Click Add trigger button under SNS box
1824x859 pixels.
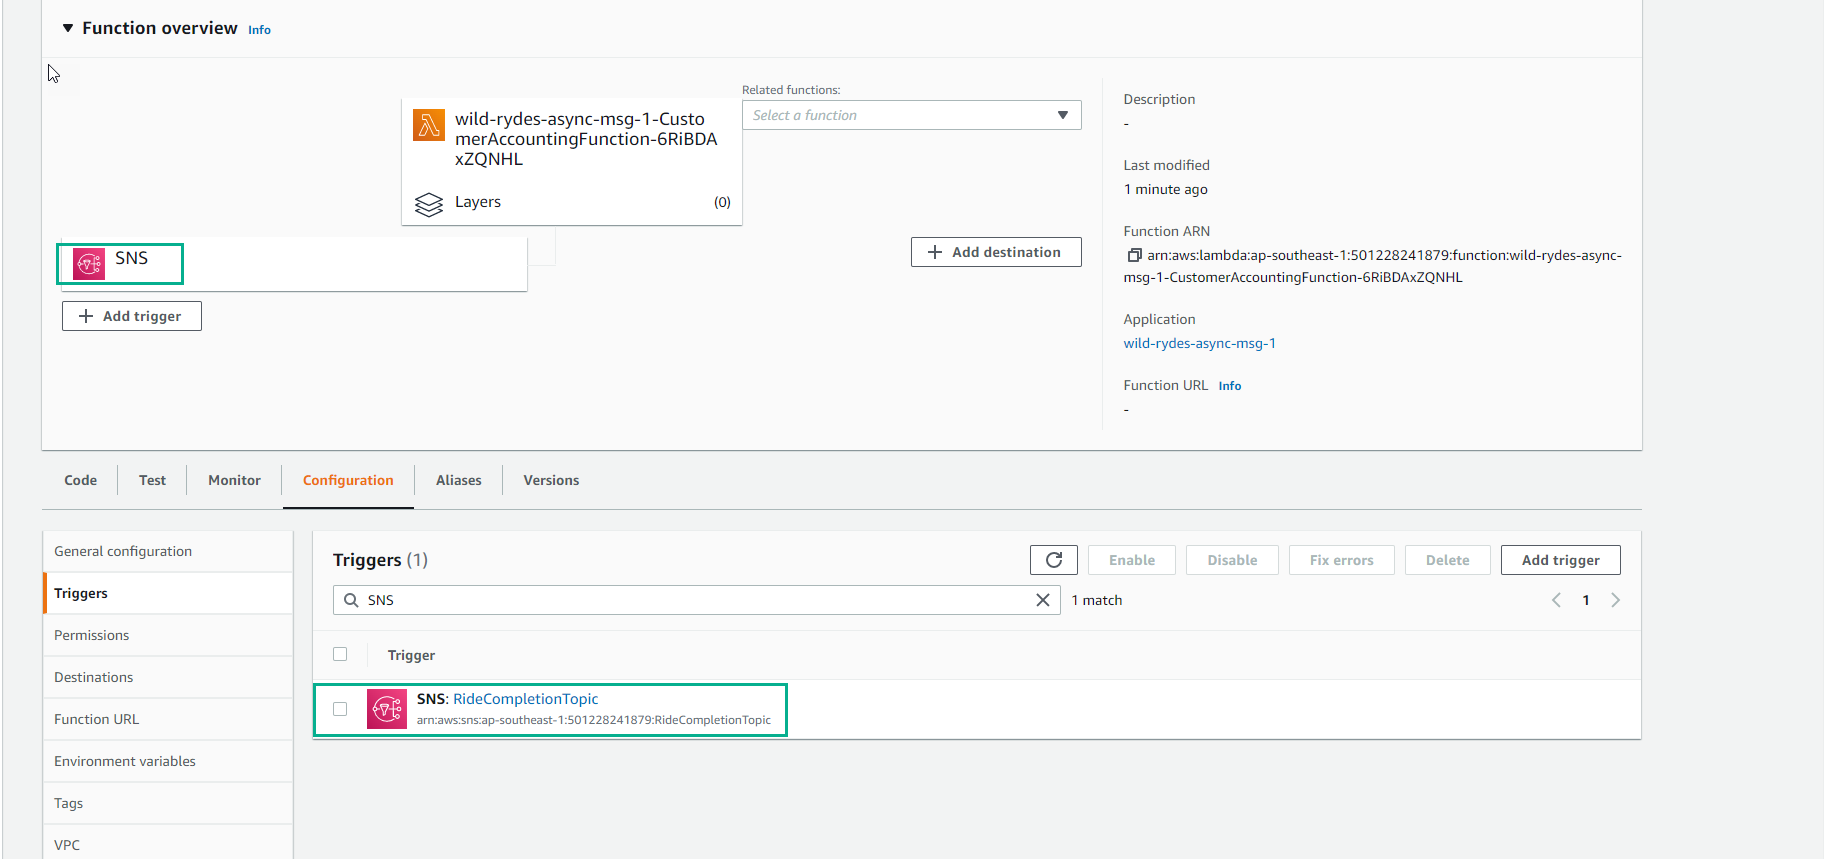(x=131, y=316)
